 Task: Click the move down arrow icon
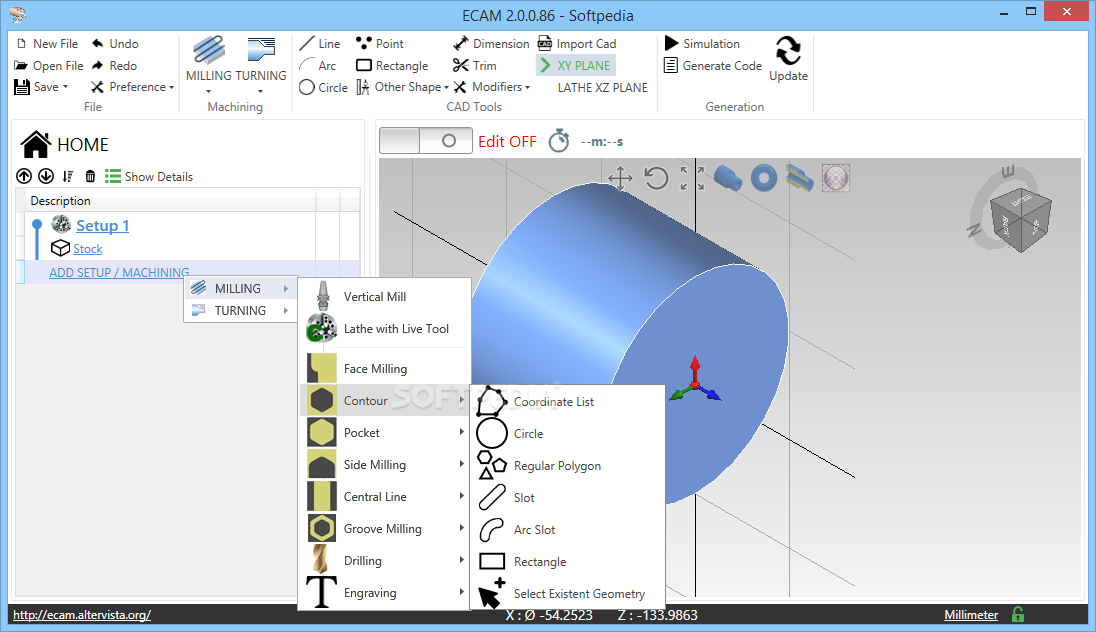coord(46,176)
